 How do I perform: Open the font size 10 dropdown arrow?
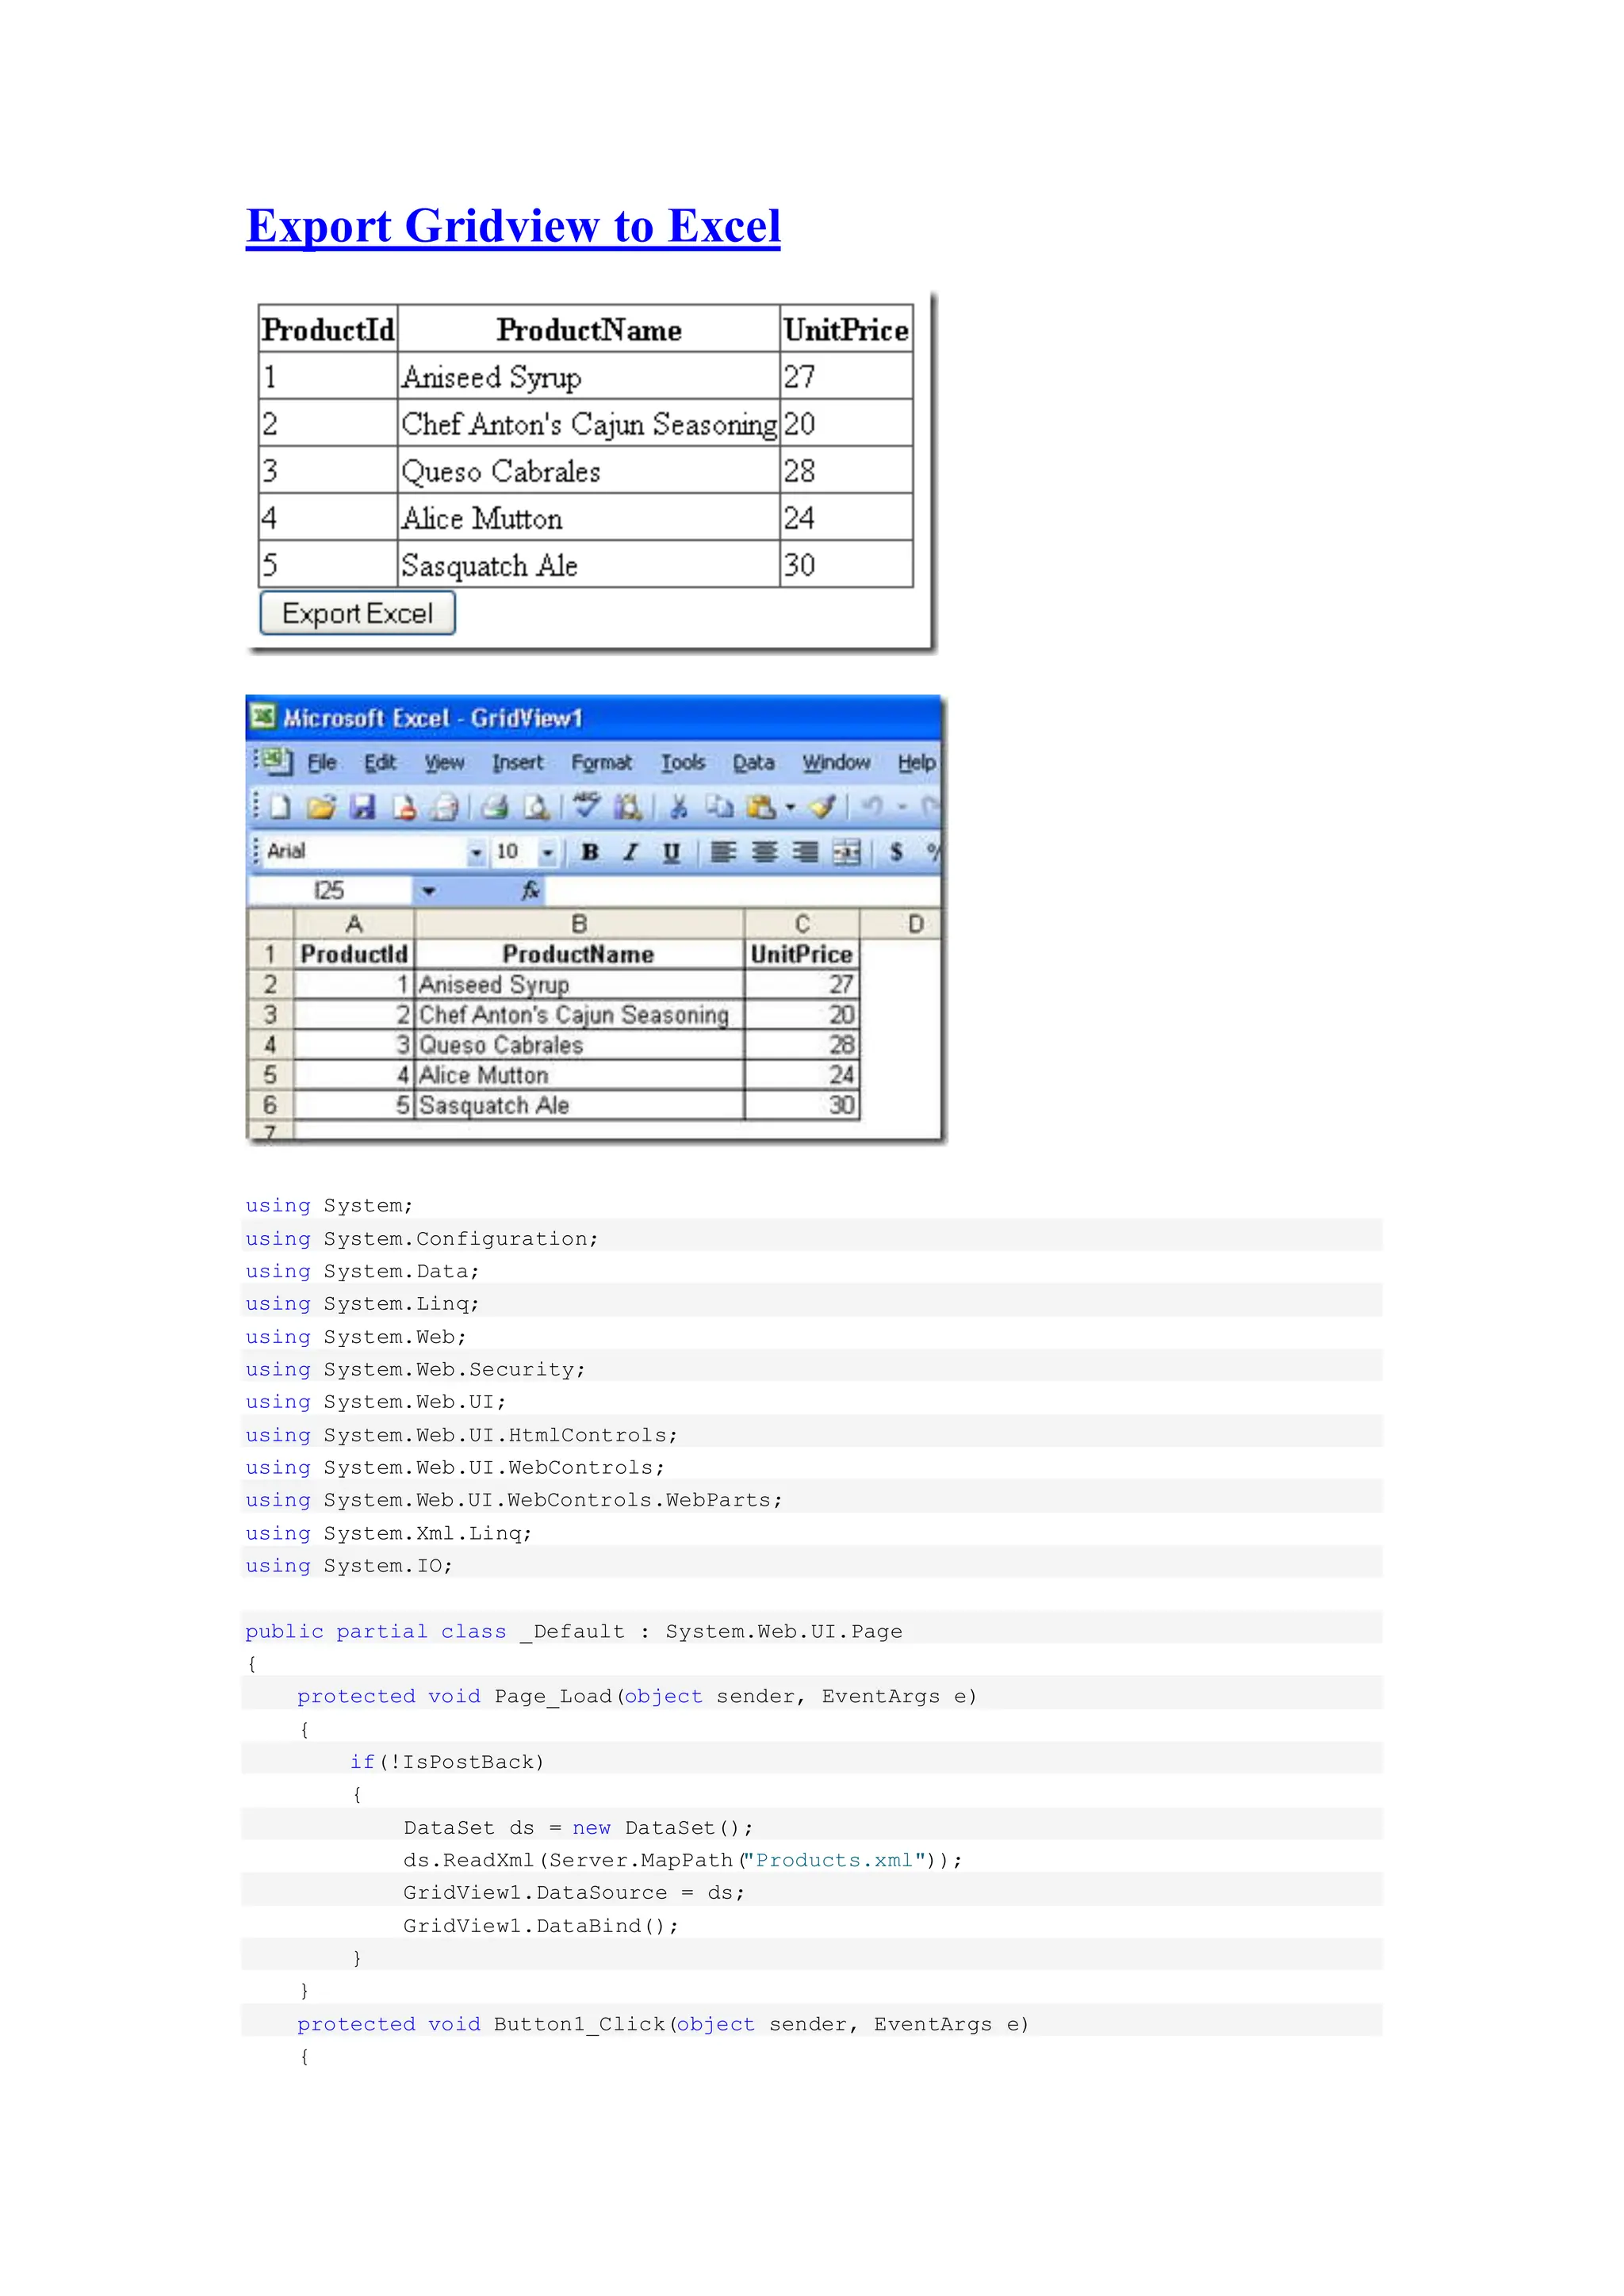tap(547, 852)
